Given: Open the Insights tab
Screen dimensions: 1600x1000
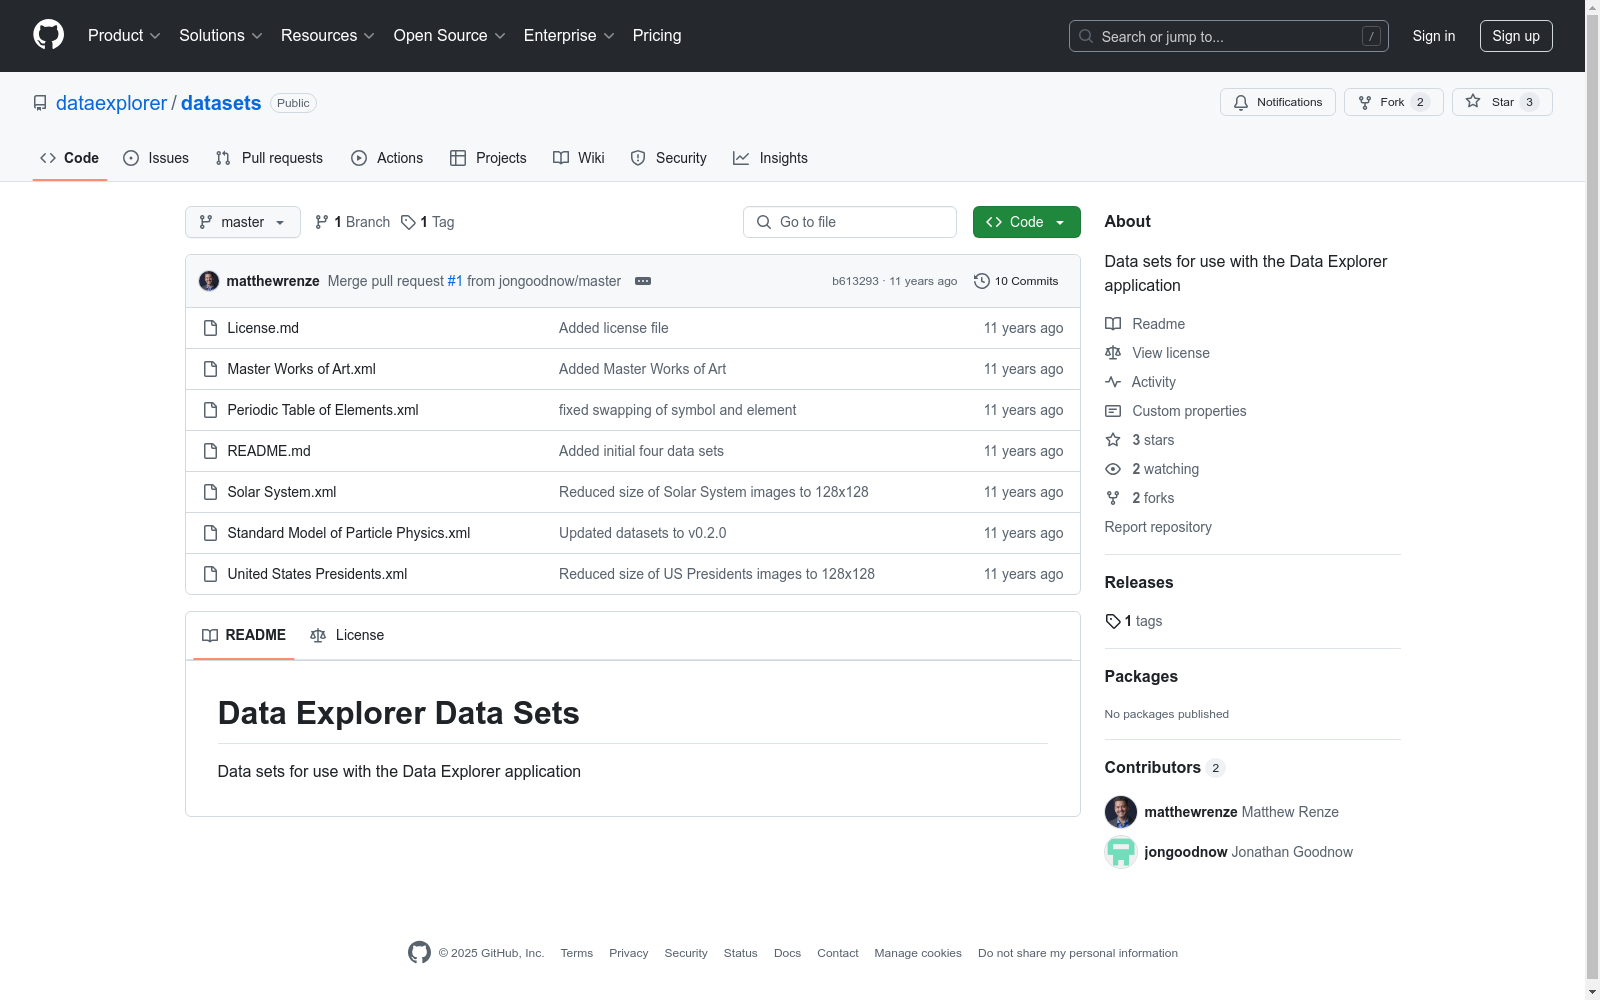Looking at the screenshot, I should click(x=770, y=158).
